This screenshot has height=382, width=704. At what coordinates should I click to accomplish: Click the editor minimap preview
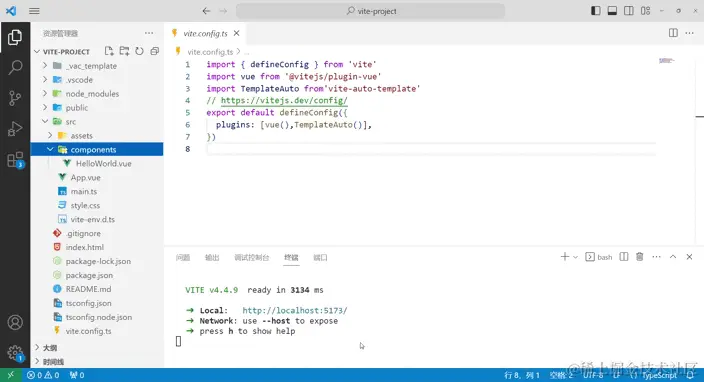[x=666, y=61]
